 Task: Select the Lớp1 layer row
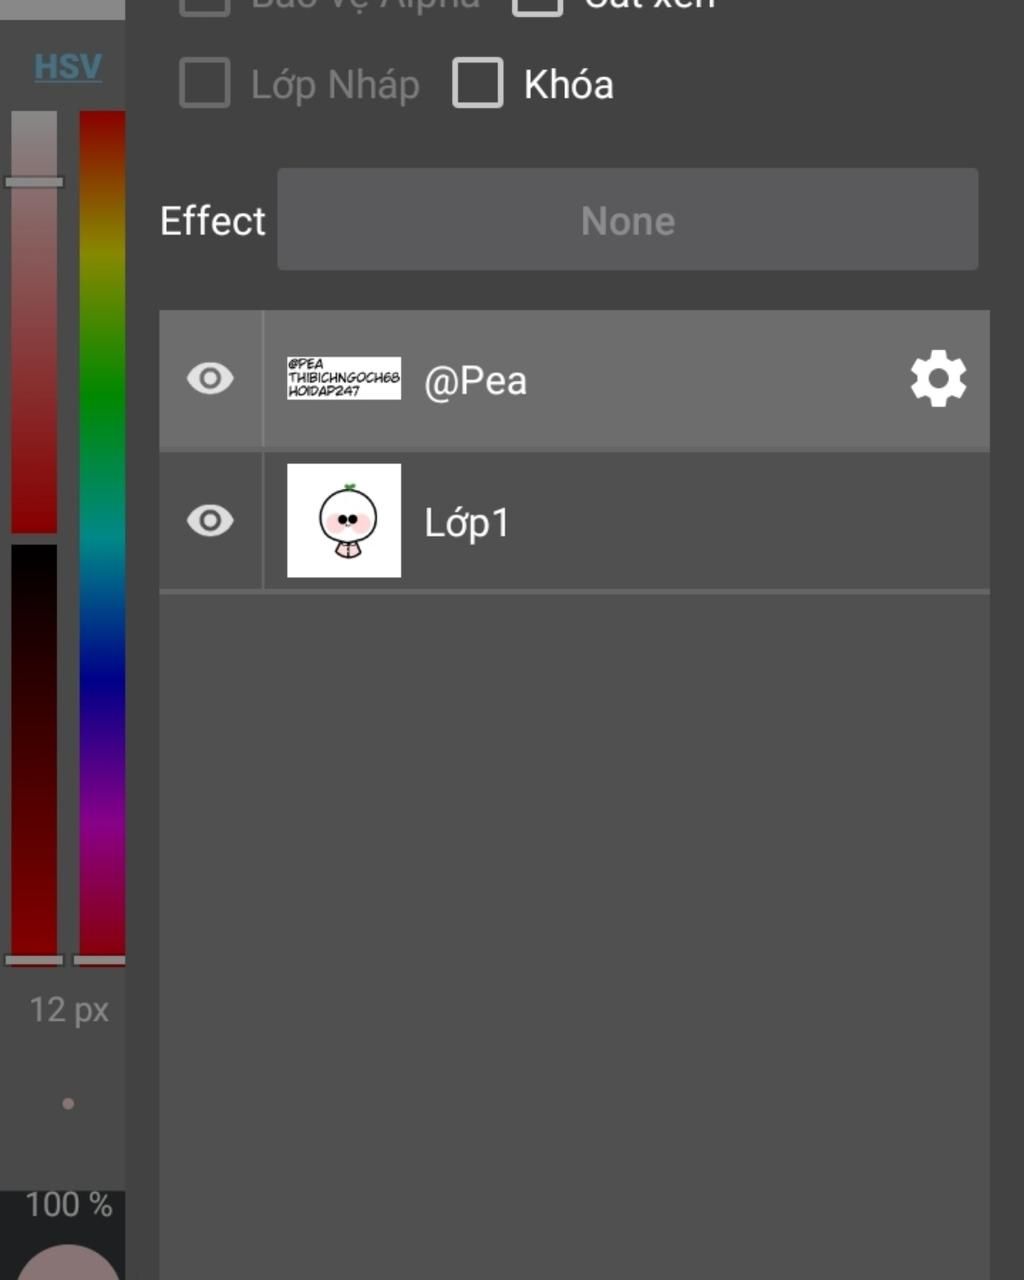[x=574, y=521]
